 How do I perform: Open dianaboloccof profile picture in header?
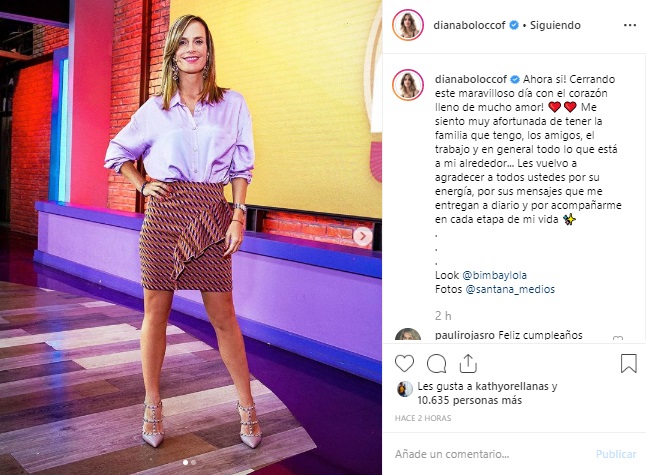pos(408,25)
